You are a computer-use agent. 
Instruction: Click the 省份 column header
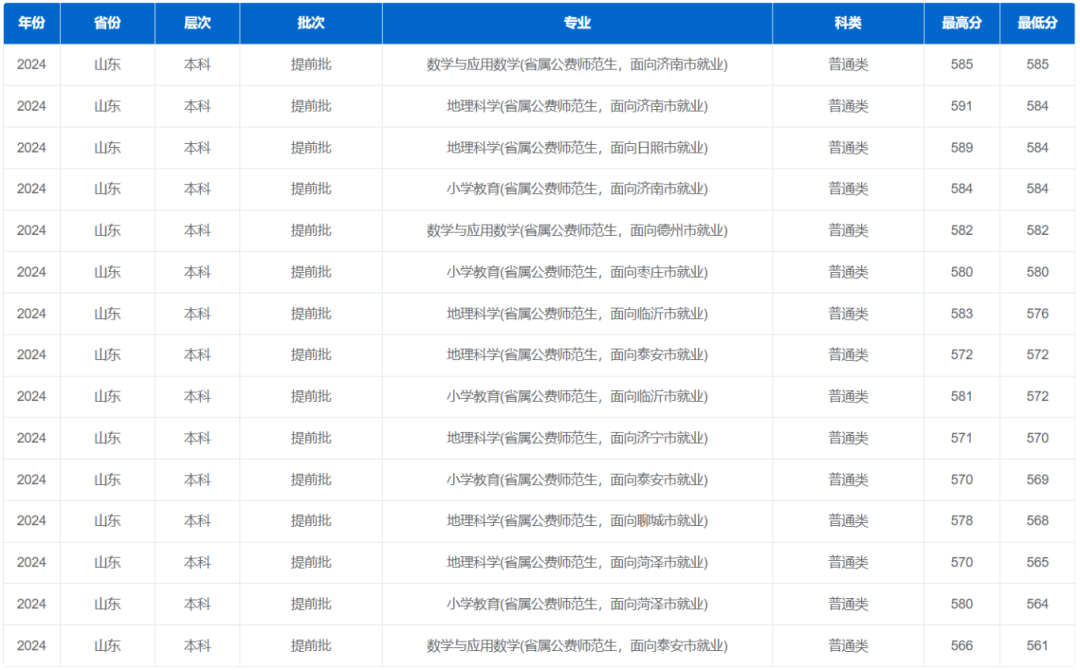[108, 23]
